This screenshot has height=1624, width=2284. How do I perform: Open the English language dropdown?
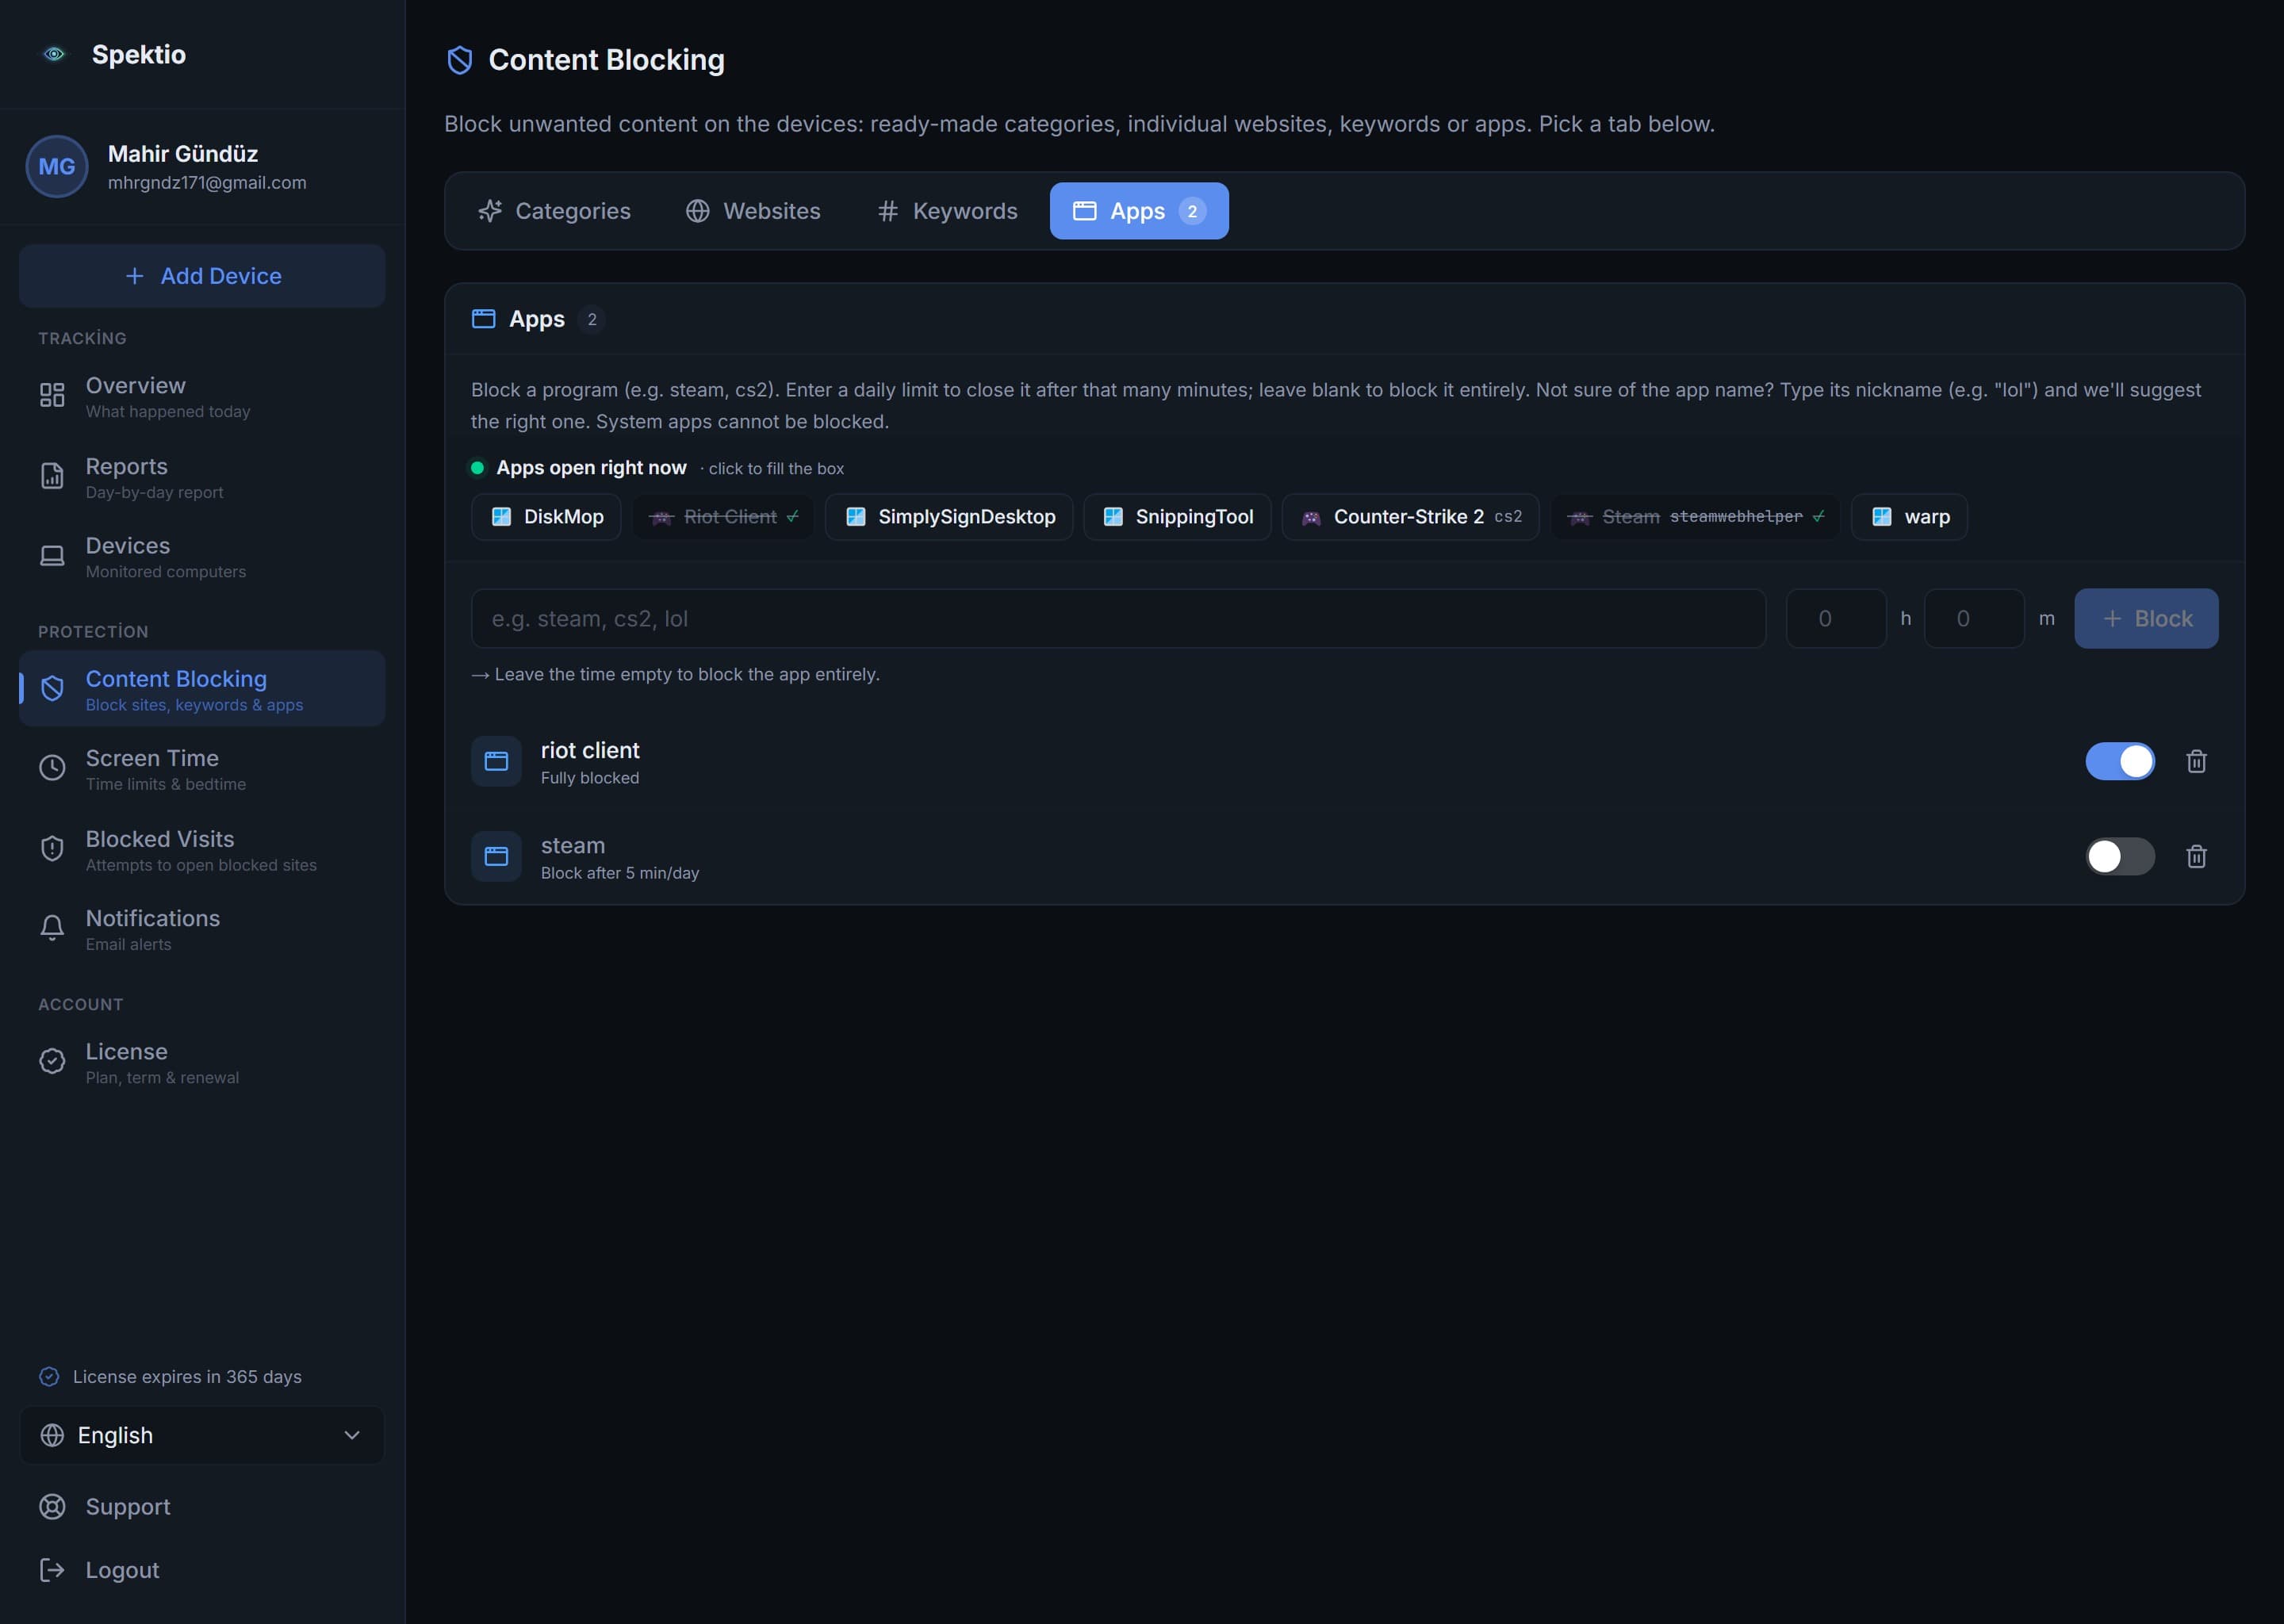202,1435
